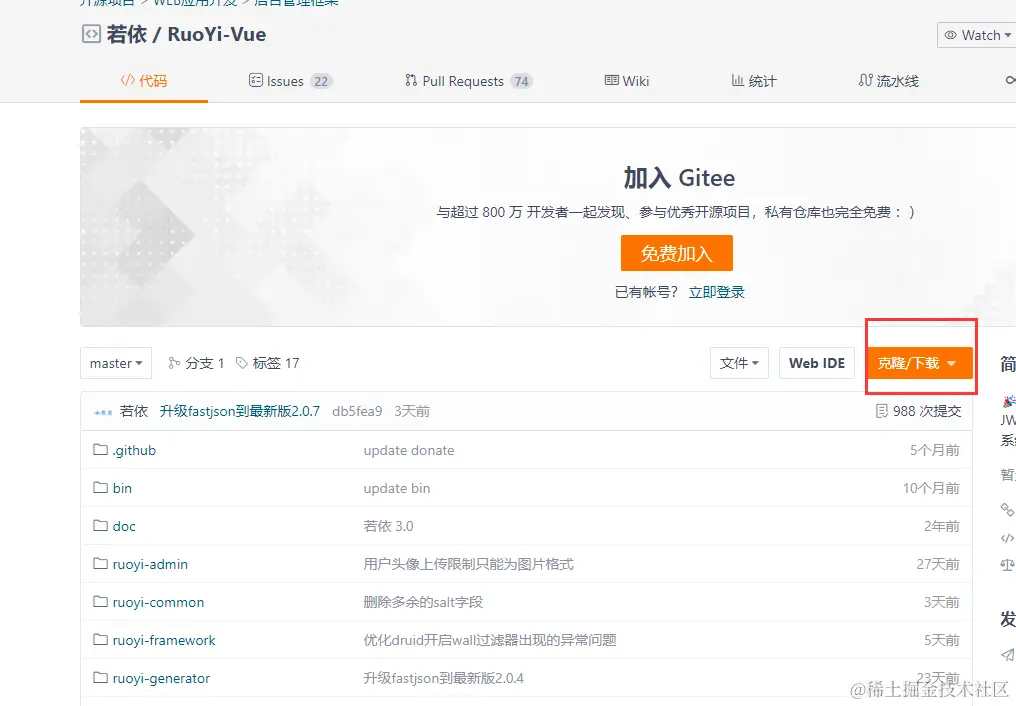Click the folder icon beside doc

(100, 525)
